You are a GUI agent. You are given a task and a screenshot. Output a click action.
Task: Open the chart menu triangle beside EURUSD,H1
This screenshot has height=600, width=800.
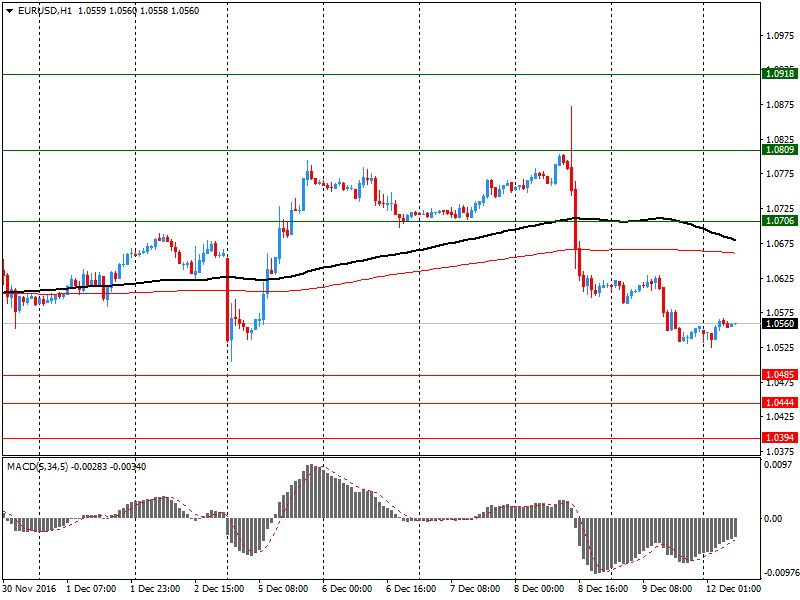coord(10,11)
